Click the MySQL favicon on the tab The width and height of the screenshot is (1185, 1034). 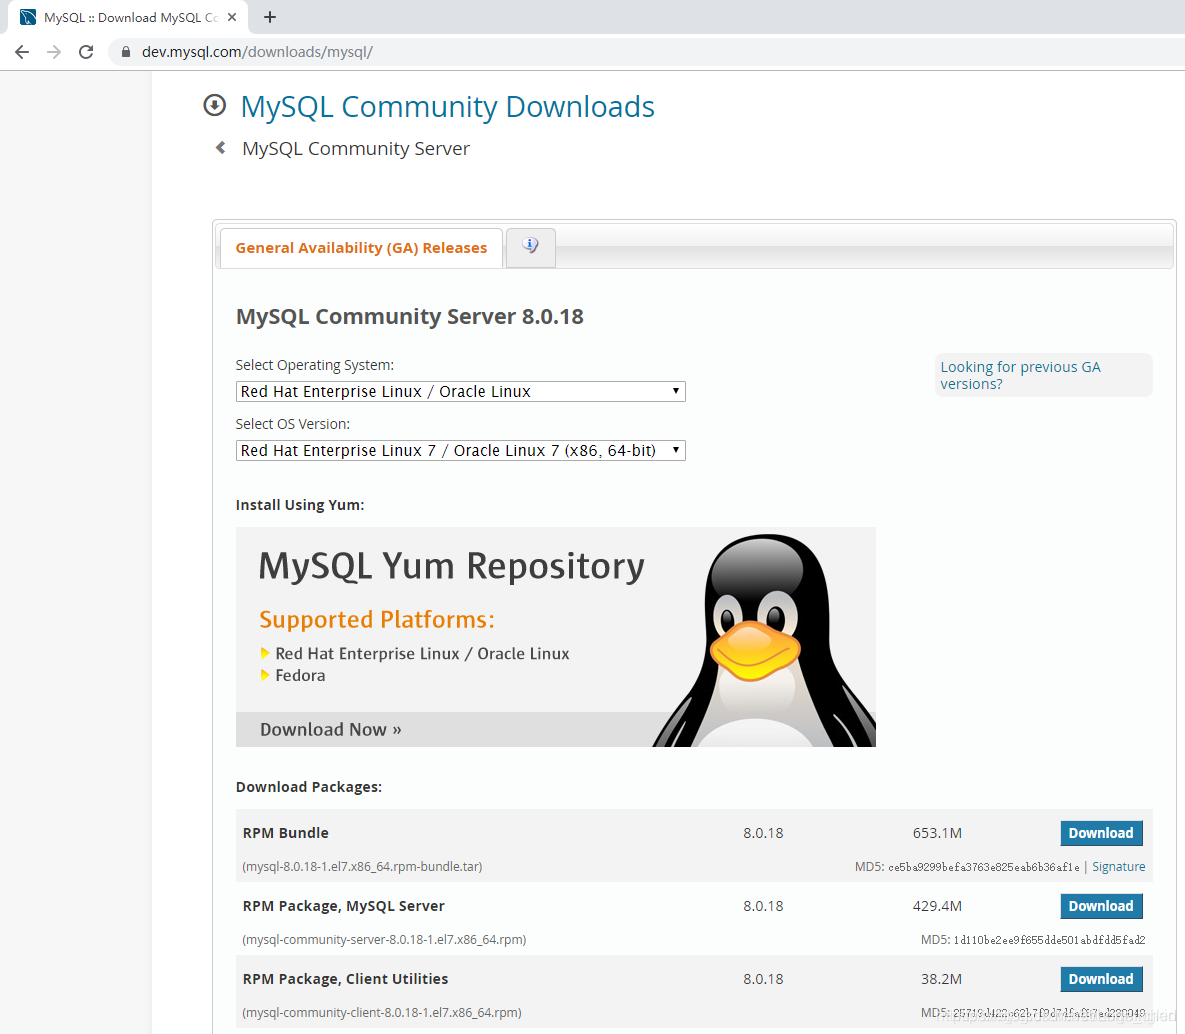28,17
